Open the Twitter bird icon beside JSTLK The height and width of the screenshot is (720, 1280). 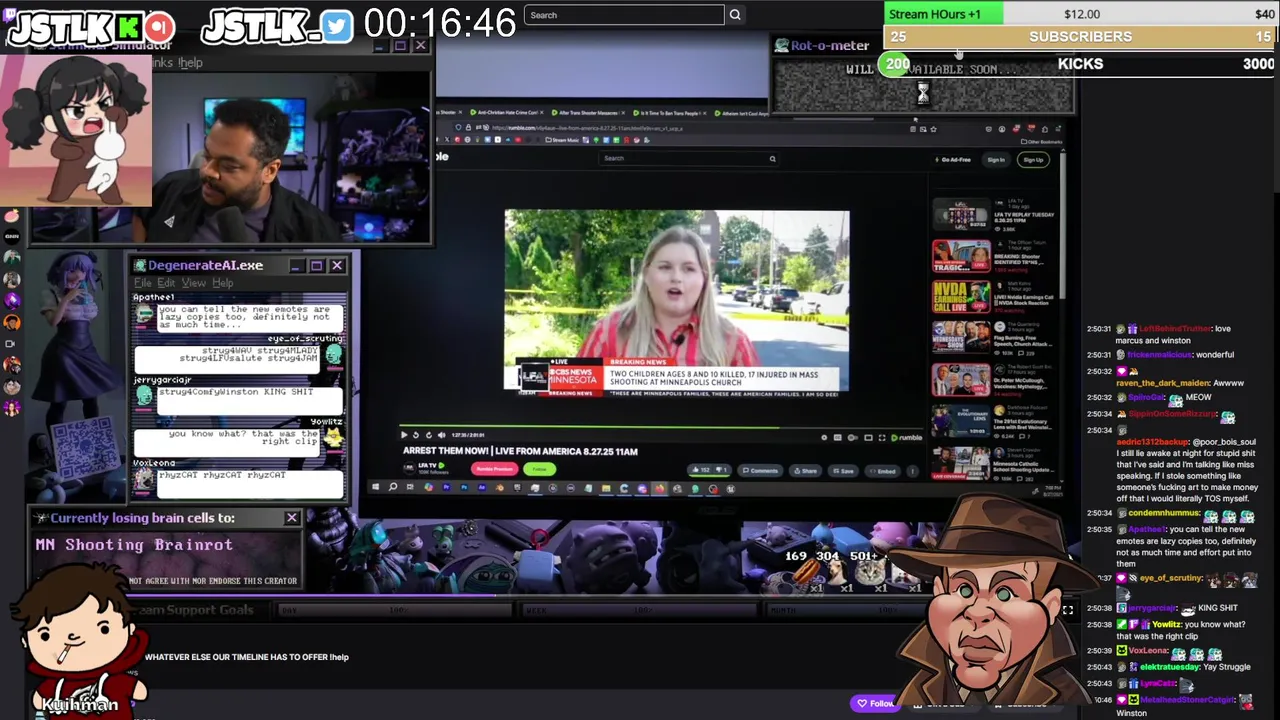pyautogui.click(x=337, y=27)
